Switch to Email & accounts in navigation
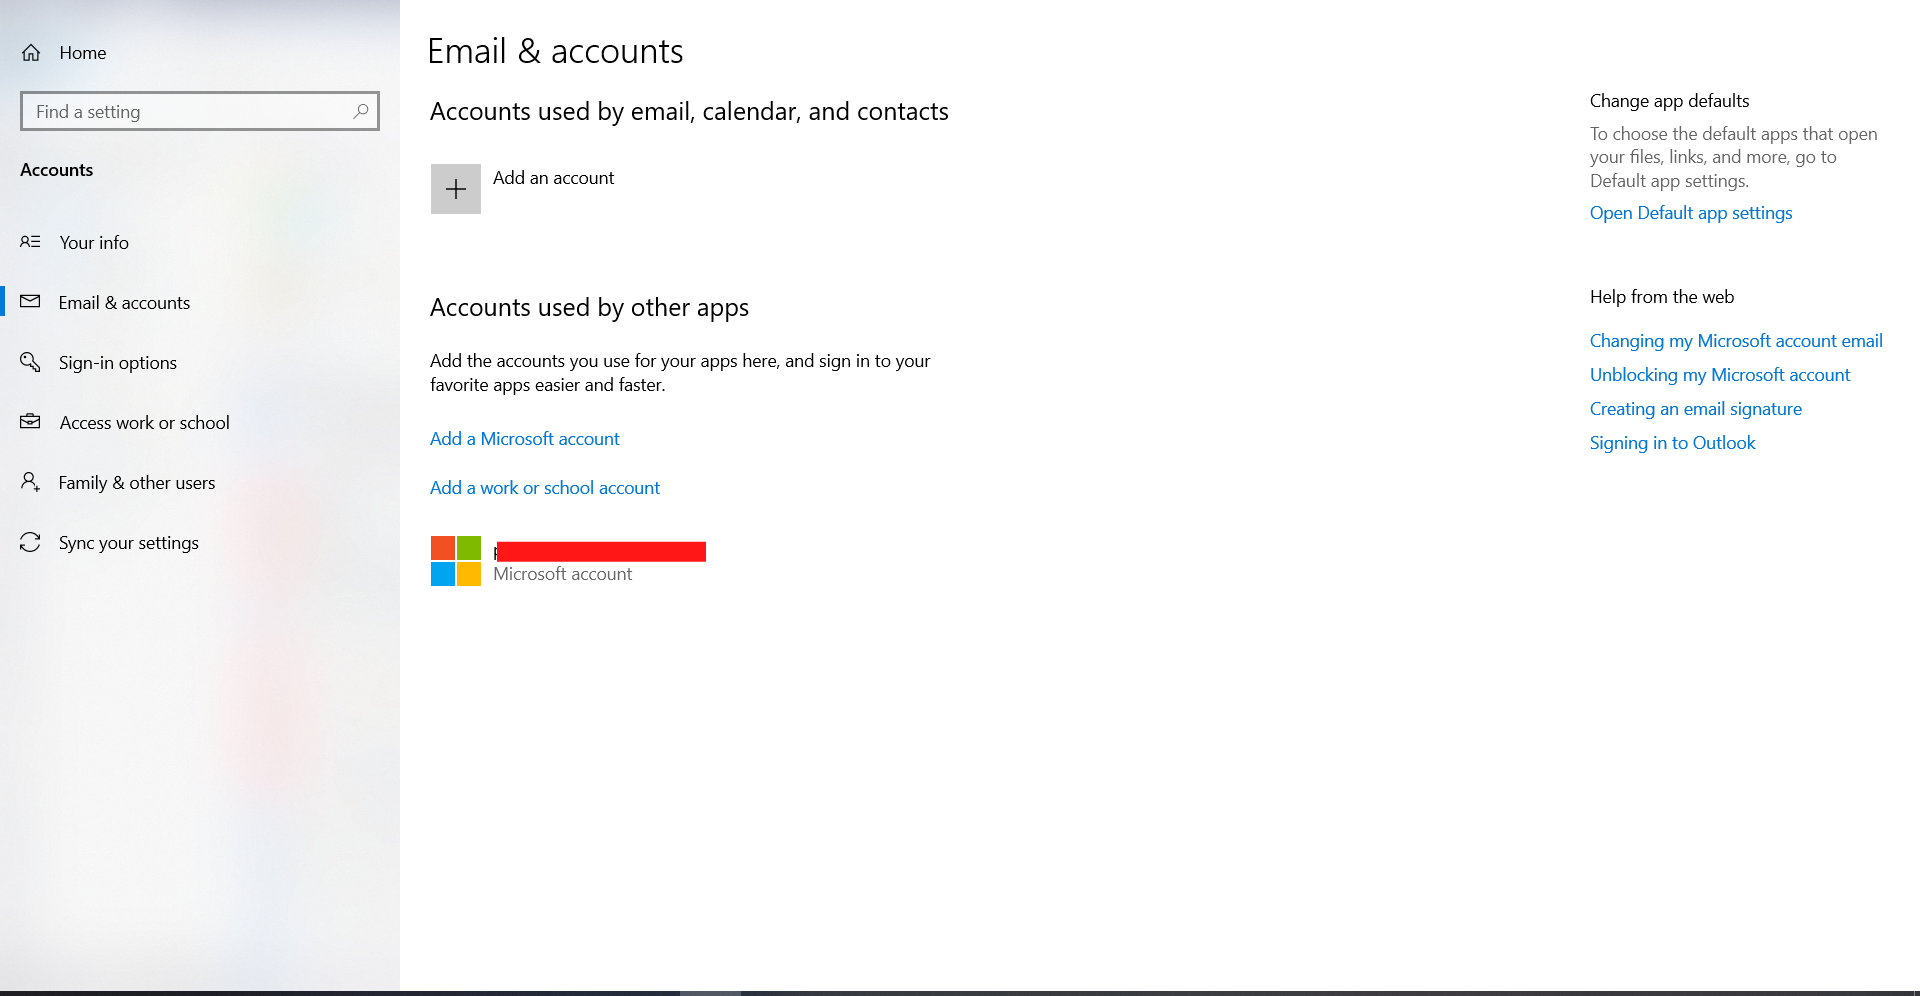Screen dimensions: 1920x996 [124, 302]
